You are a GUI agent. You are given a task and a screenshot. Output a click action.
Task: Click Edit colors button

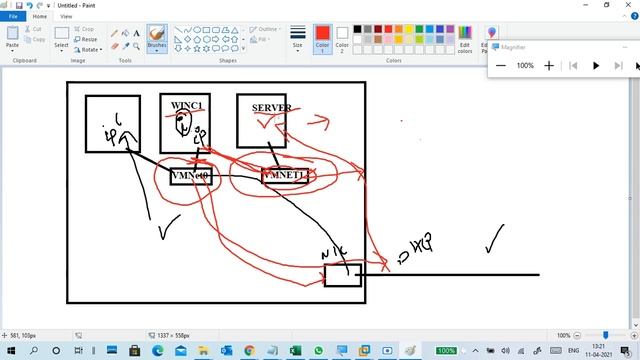click(x=465, y=39)
